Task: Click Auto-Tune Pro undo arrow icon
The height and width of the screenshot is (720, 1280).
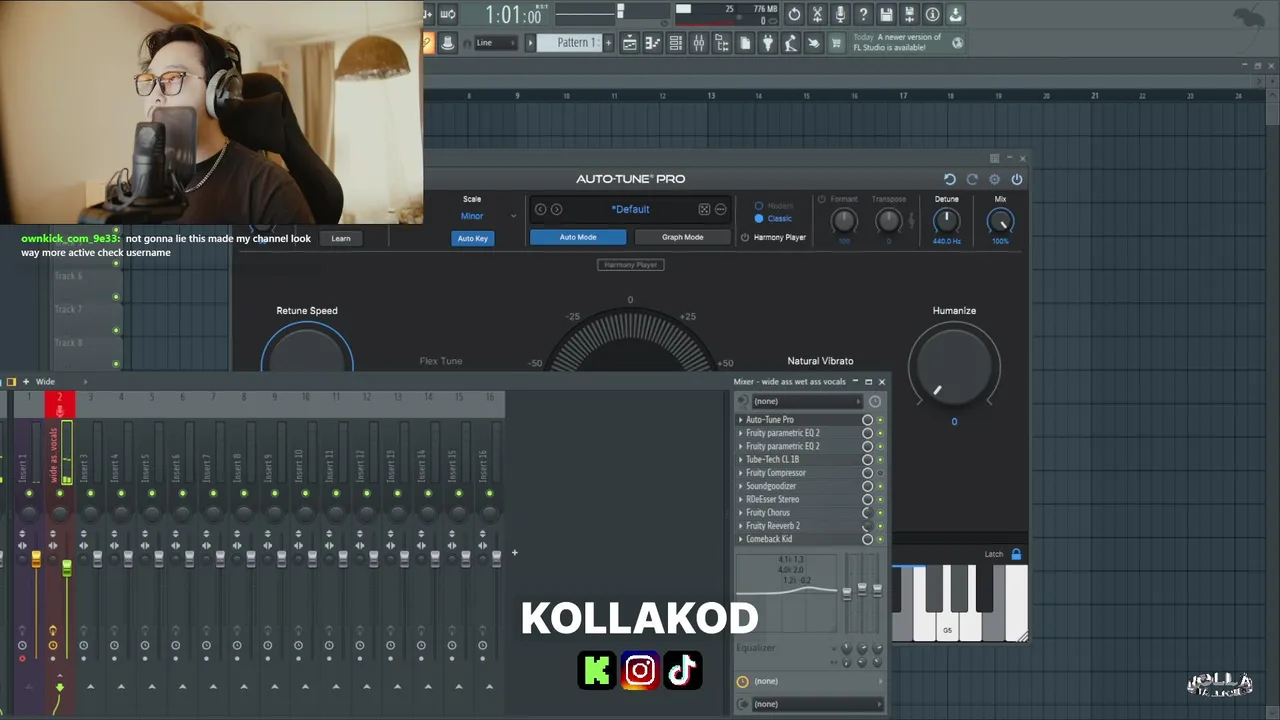Action: point(950,179)
